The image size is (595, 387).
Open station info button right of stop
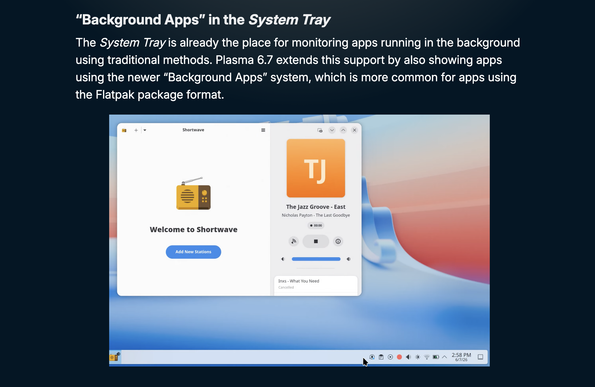[x=338, y=241]
